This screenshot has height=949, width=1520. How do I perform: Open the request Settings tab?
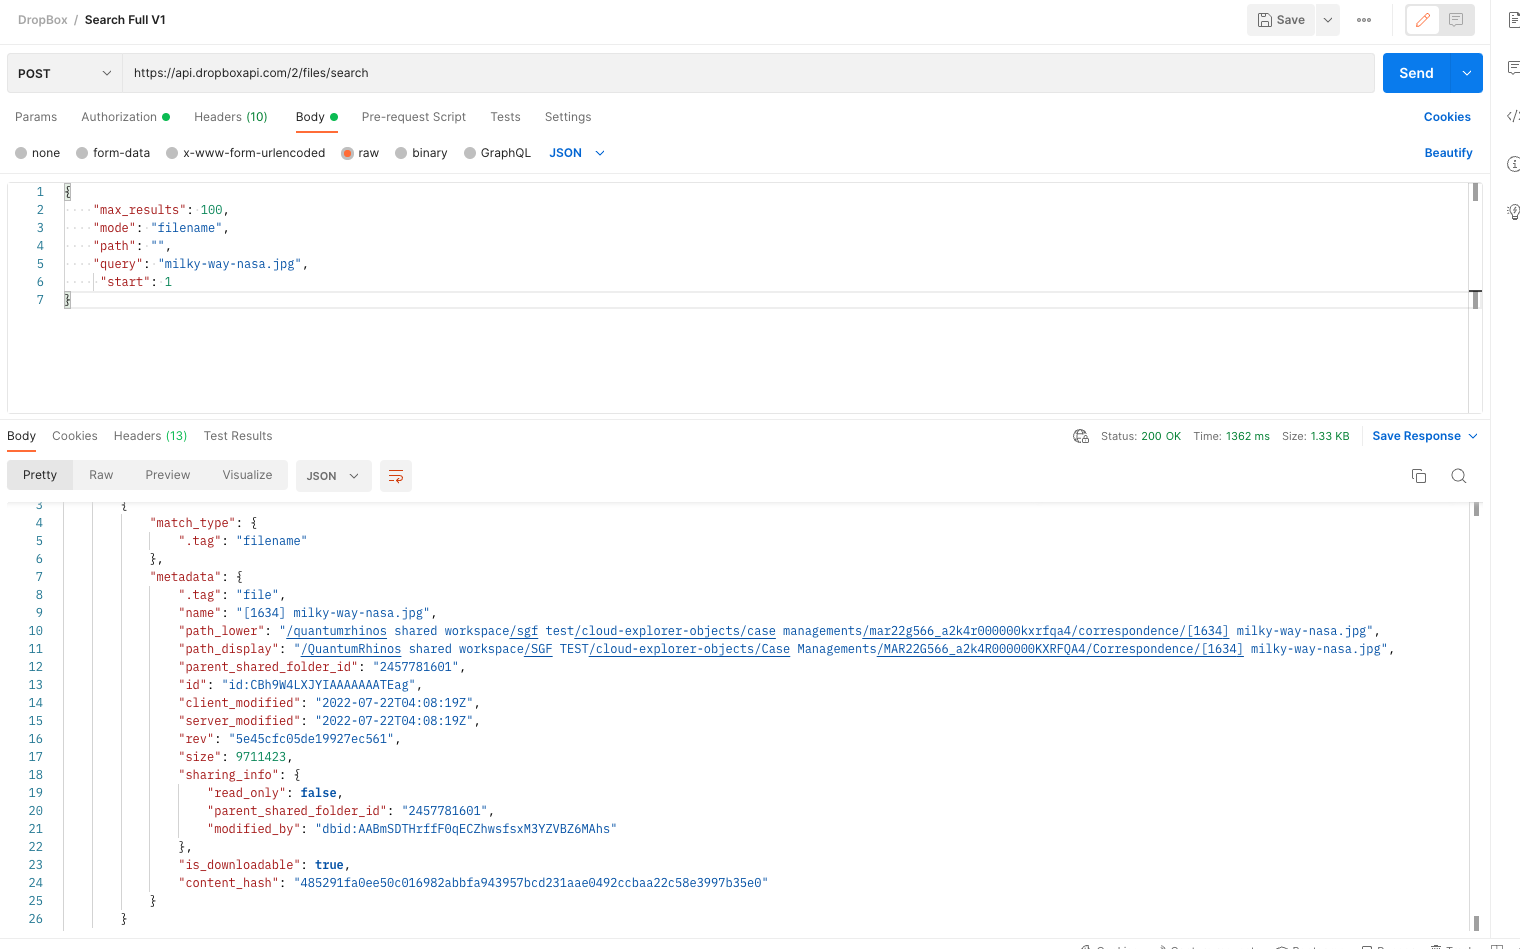point(568,117)
